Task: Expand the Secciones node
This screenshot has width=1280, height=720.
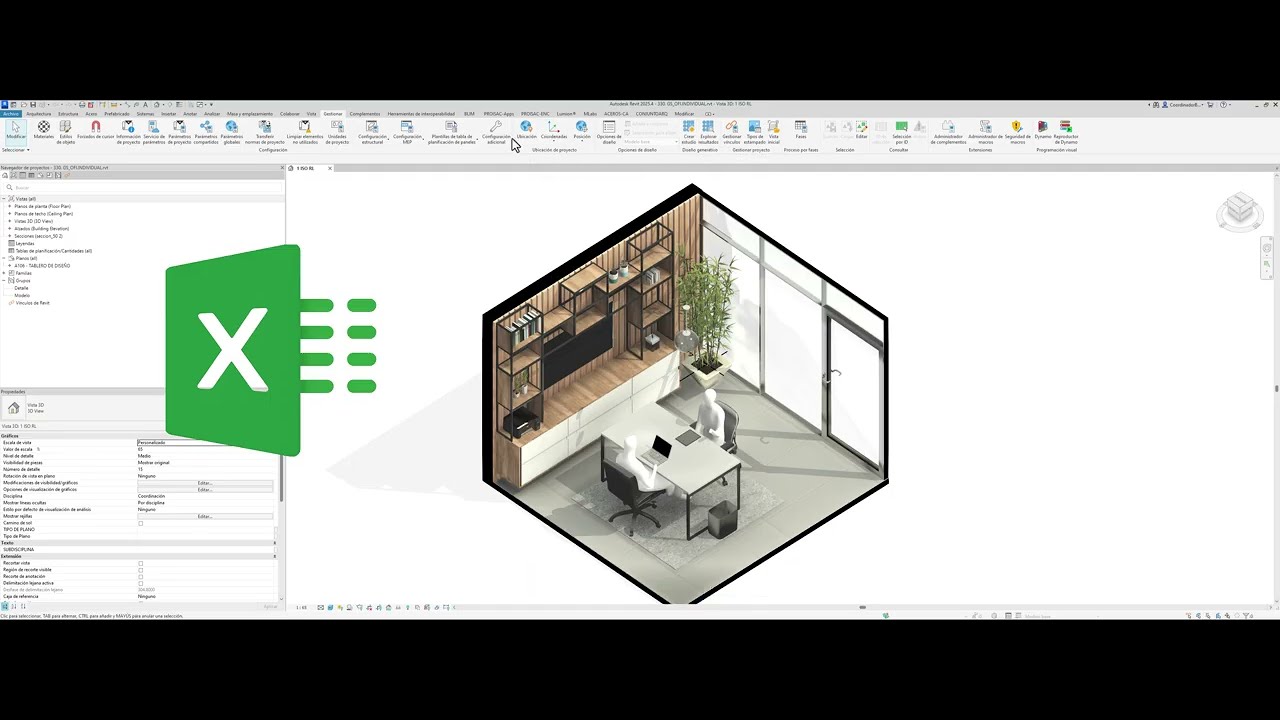Action: (x=10, y=236)
